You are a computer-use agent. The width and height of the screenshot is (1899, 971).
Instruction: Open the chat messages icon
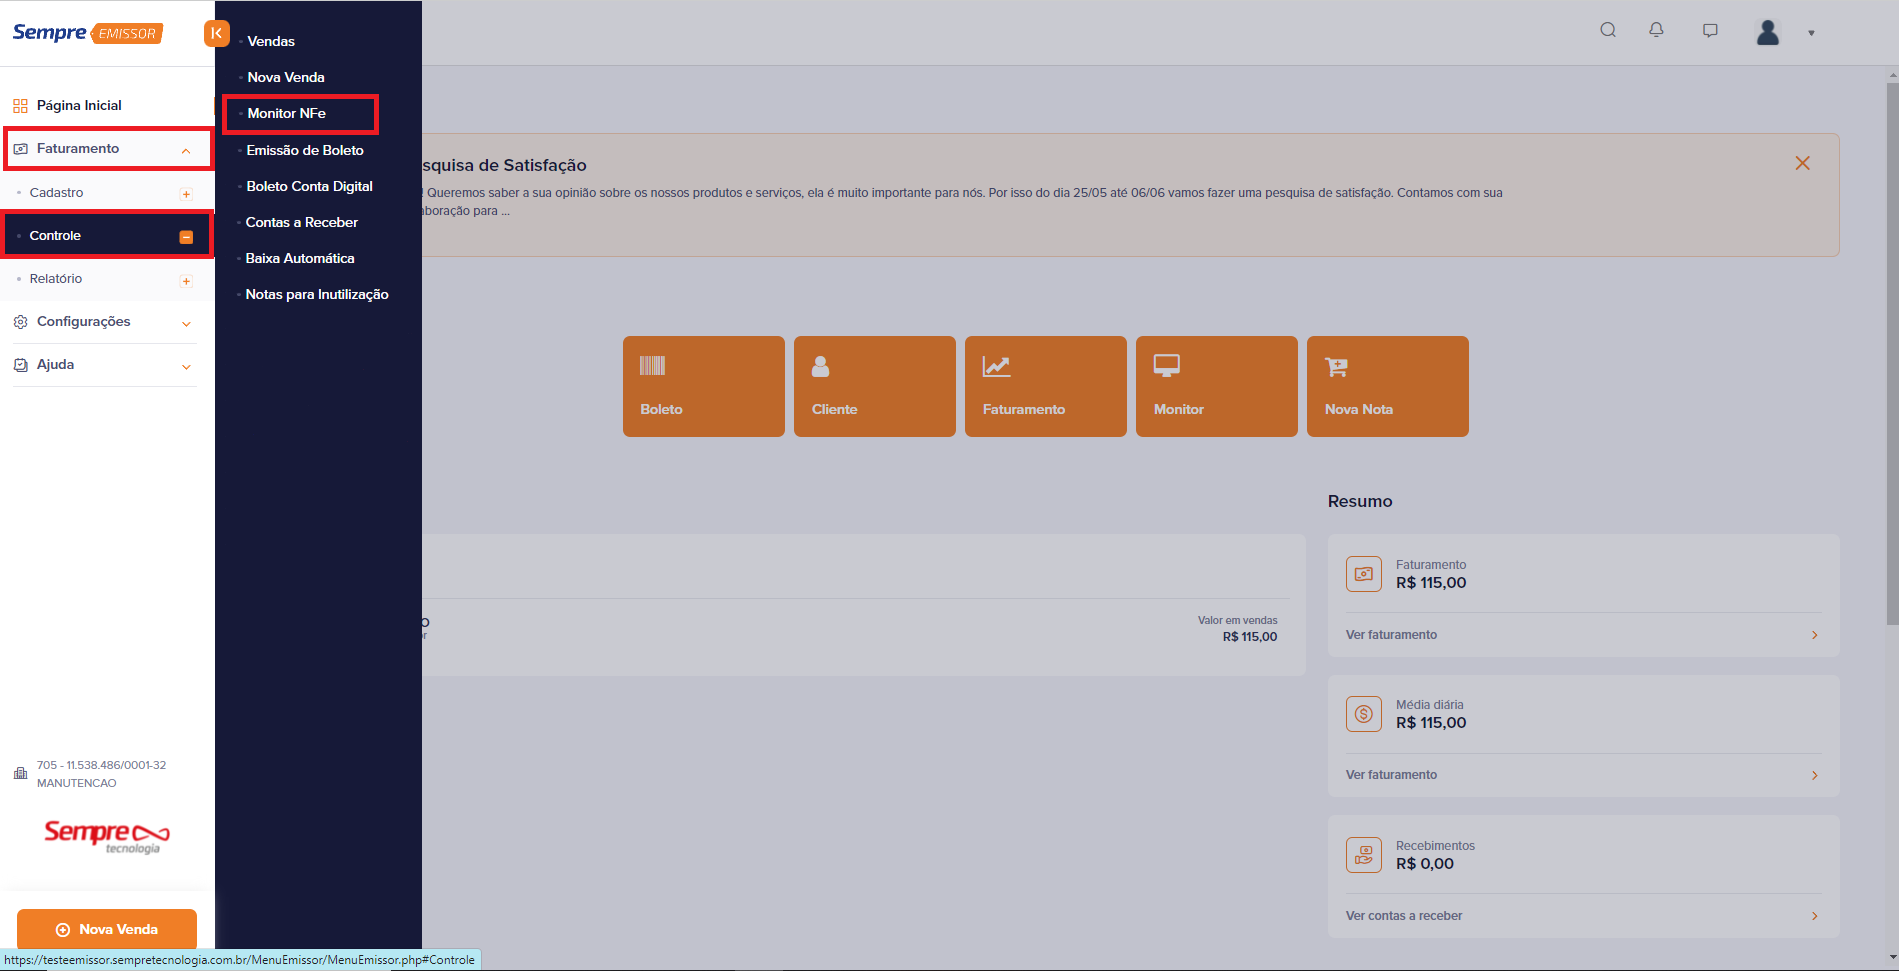[x=1710, y=30]
